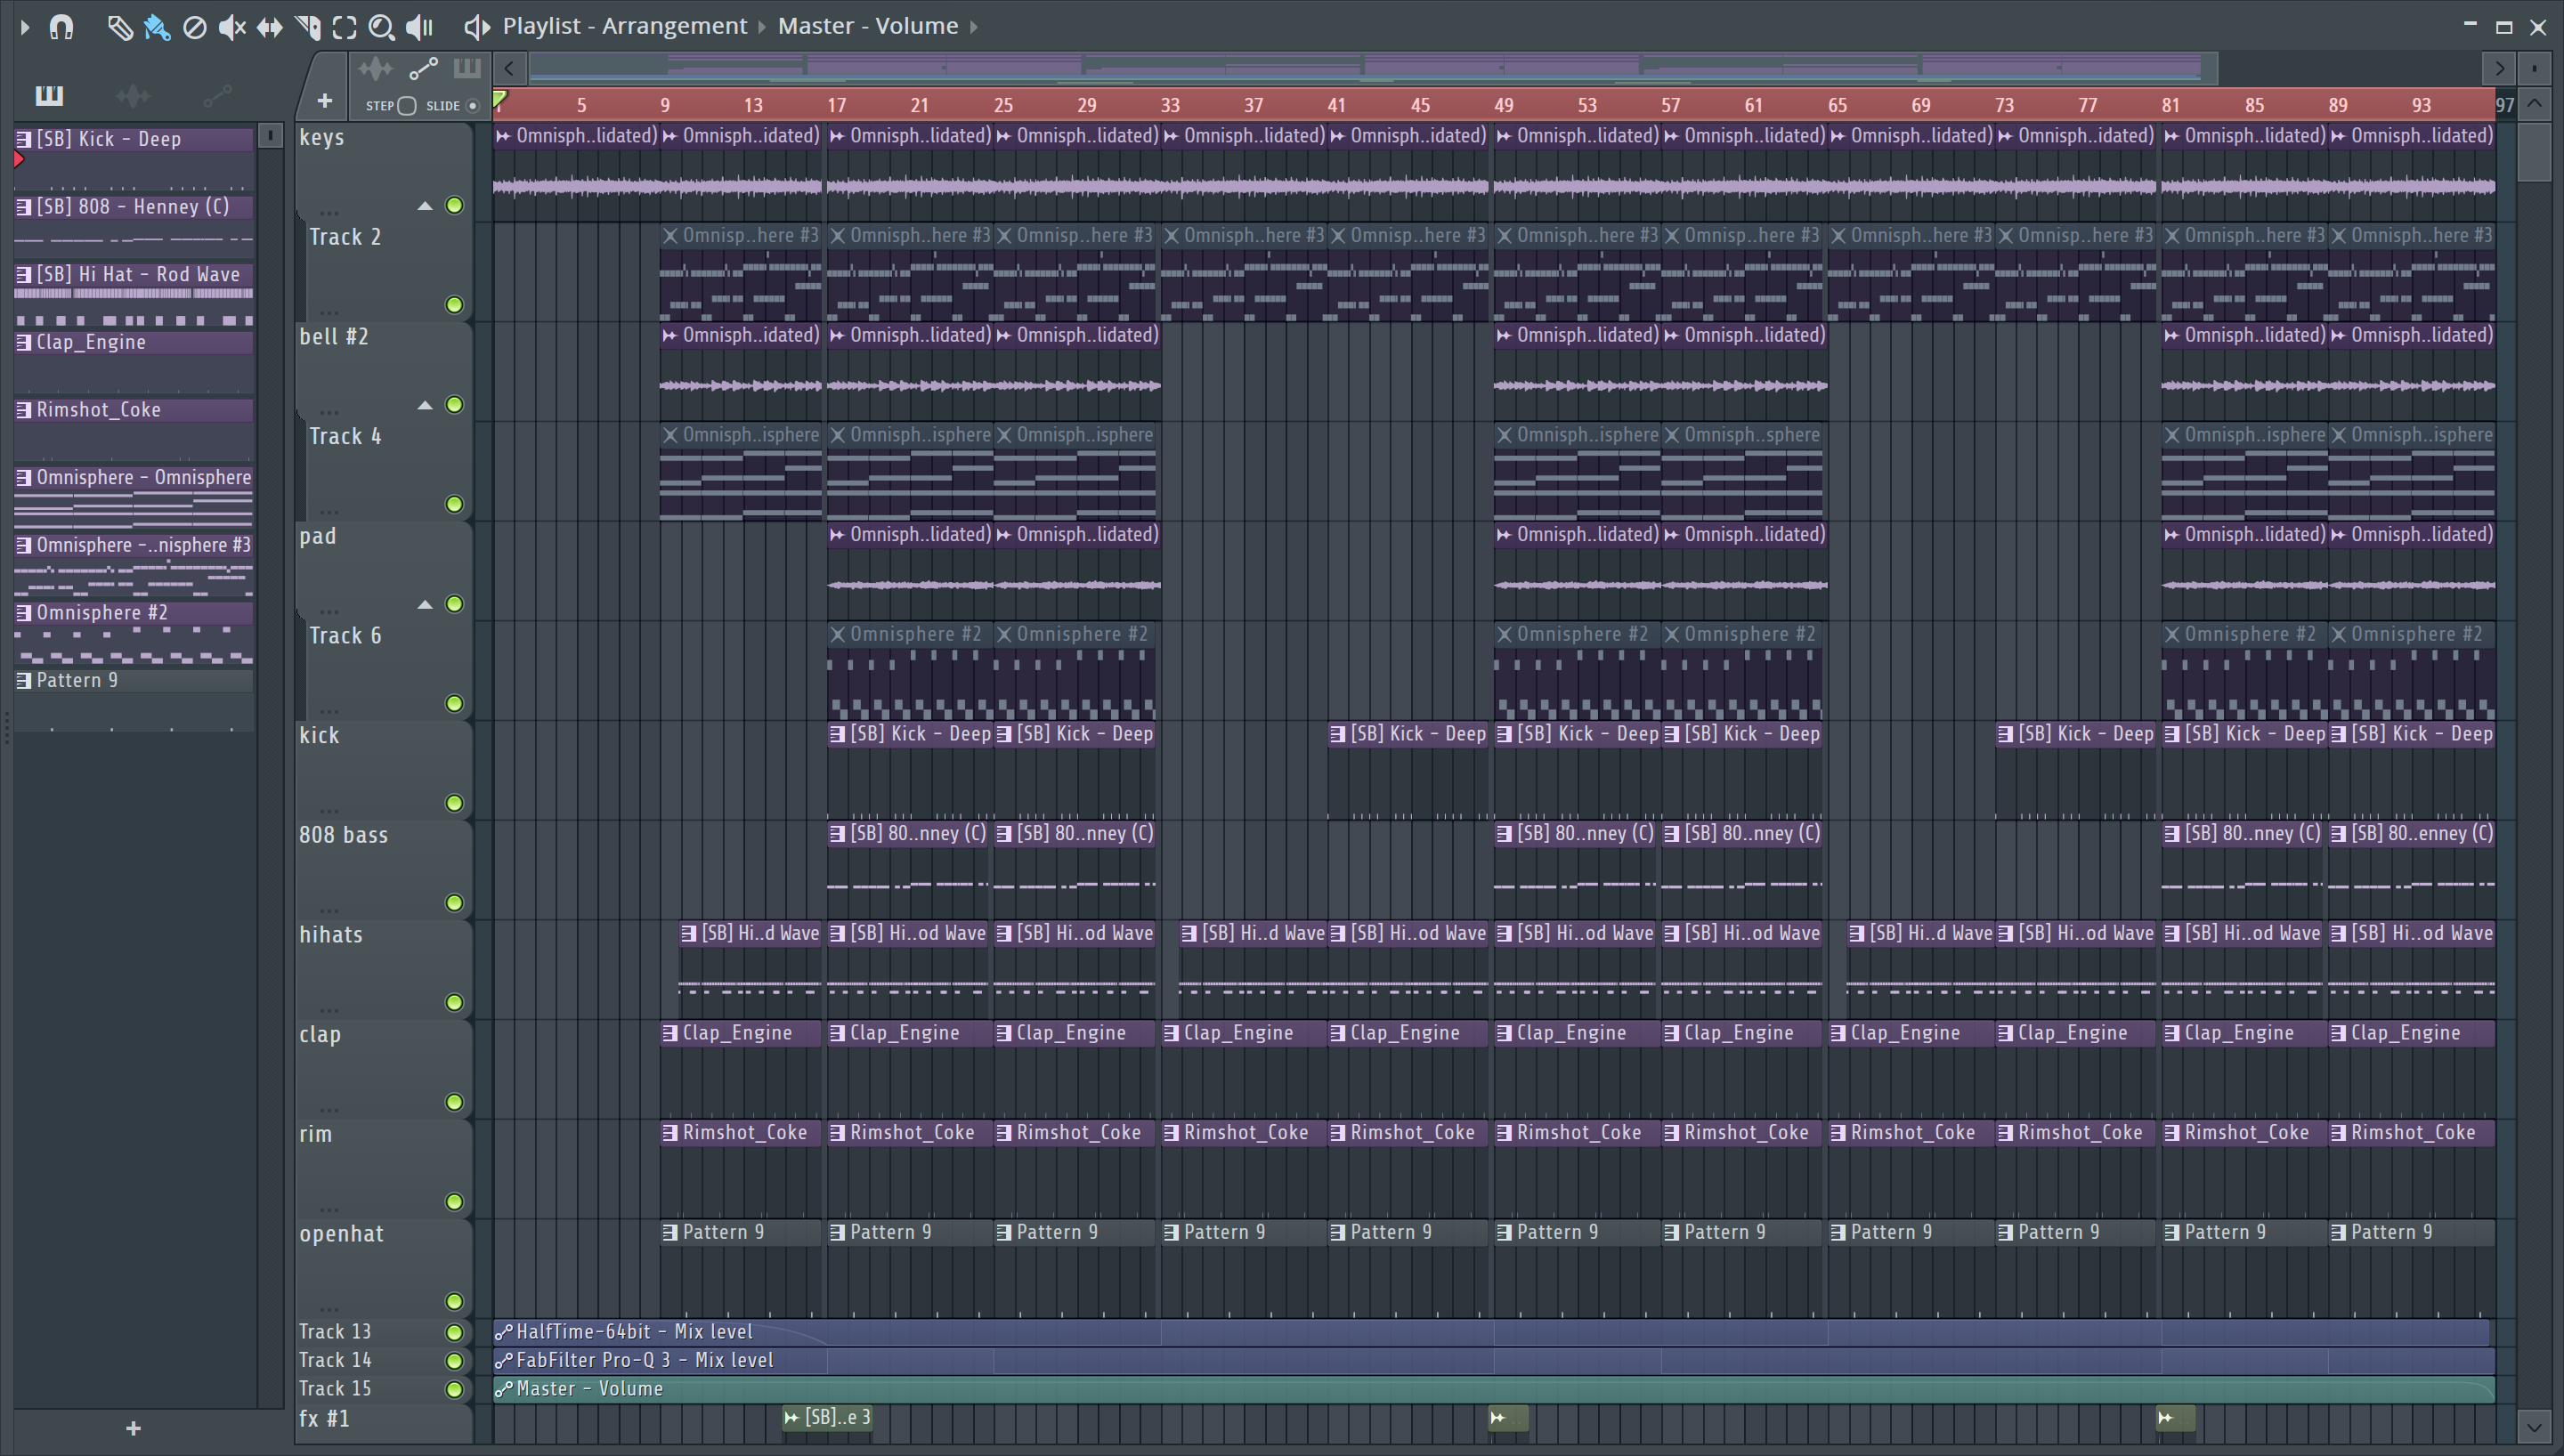Select the Zoom magnifier tool
The width and height of the screenshot is (2564, 1456).
point(381,27)
